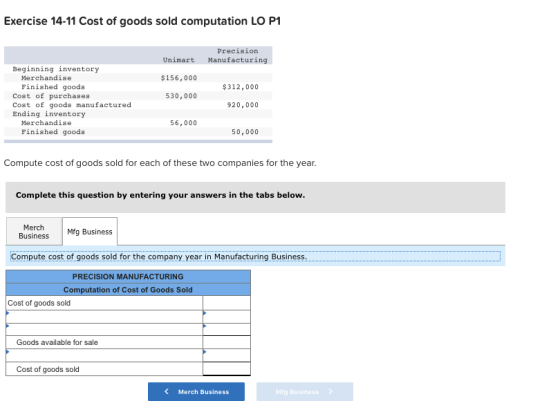The width and height of the screenshot is (560, 410).
Task: Click the disabled Mfg Business next button
Action: [304, 391]
